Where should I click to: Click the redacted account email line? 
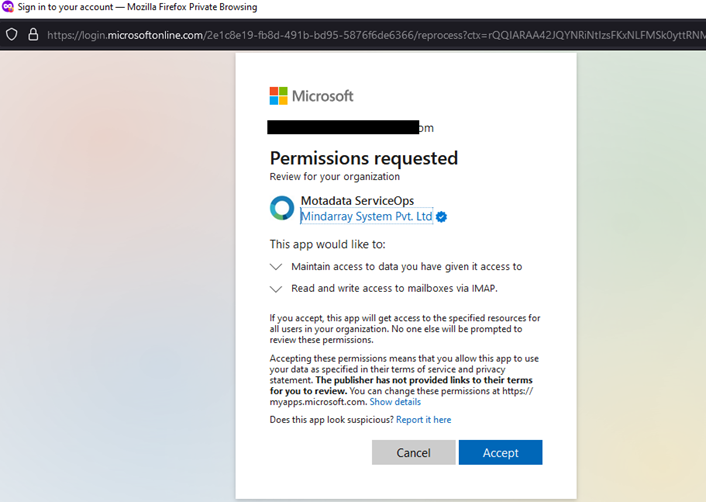pos(350,128)
